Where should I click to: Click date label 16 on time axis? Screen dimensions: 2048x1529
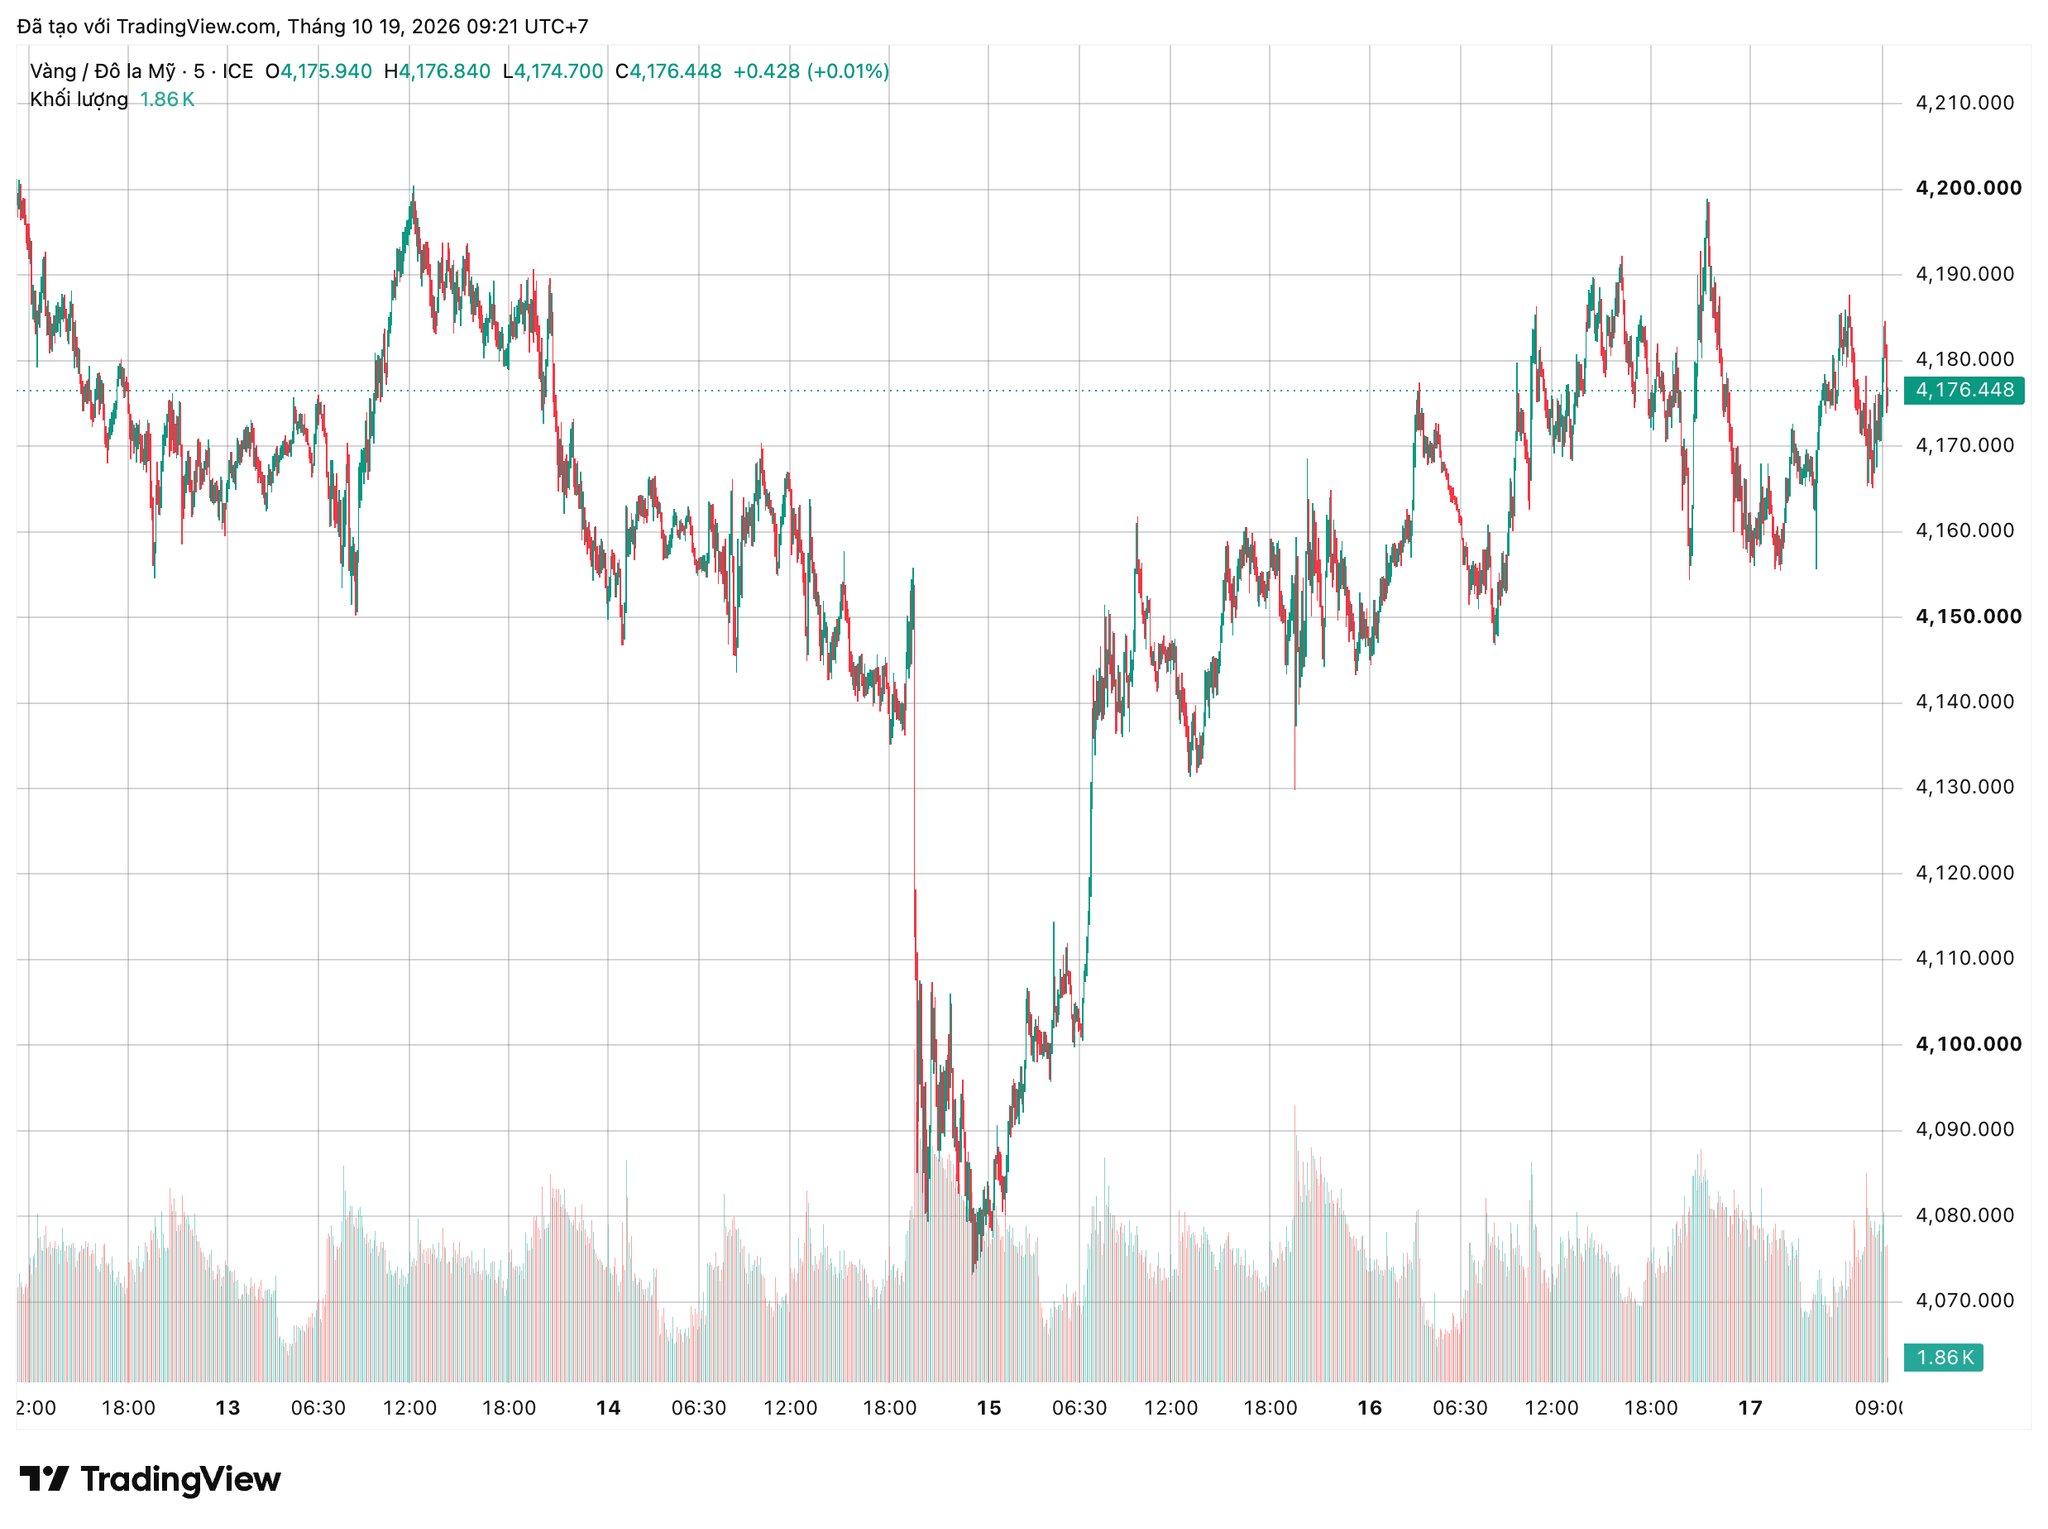[x=1369, y=1408]
